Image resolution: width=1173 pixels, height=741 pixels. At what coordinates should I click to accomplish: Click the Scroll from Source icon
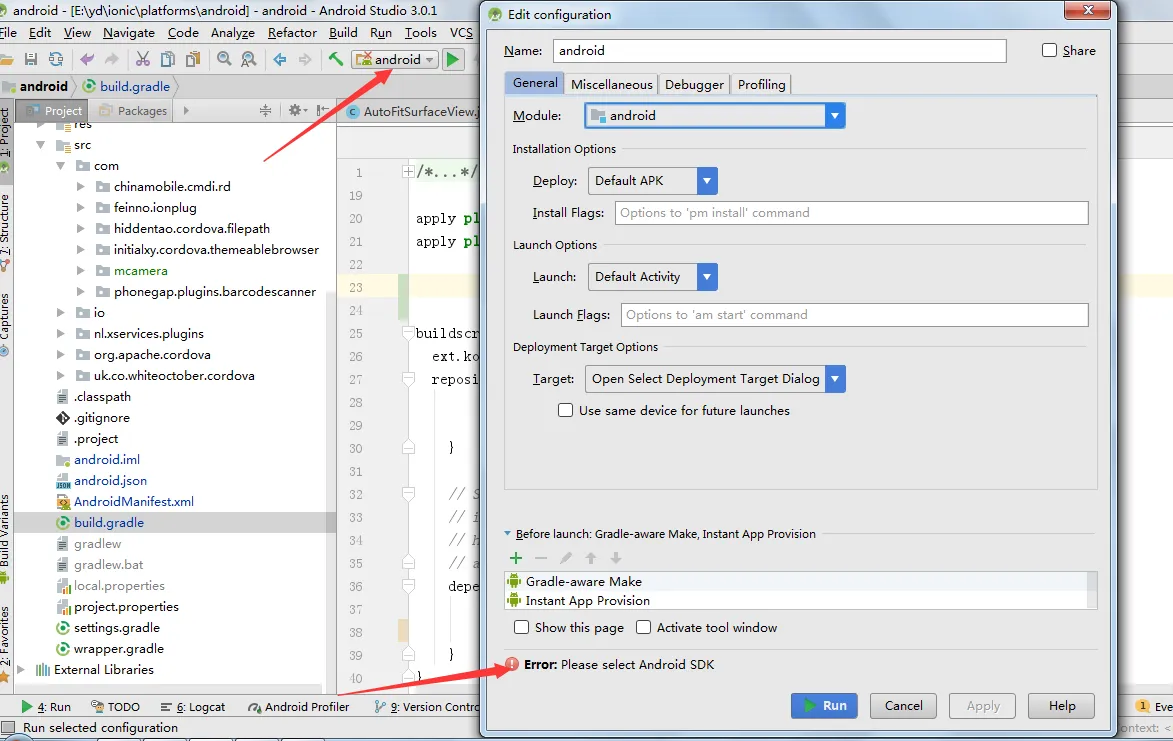tap(266, 111)
